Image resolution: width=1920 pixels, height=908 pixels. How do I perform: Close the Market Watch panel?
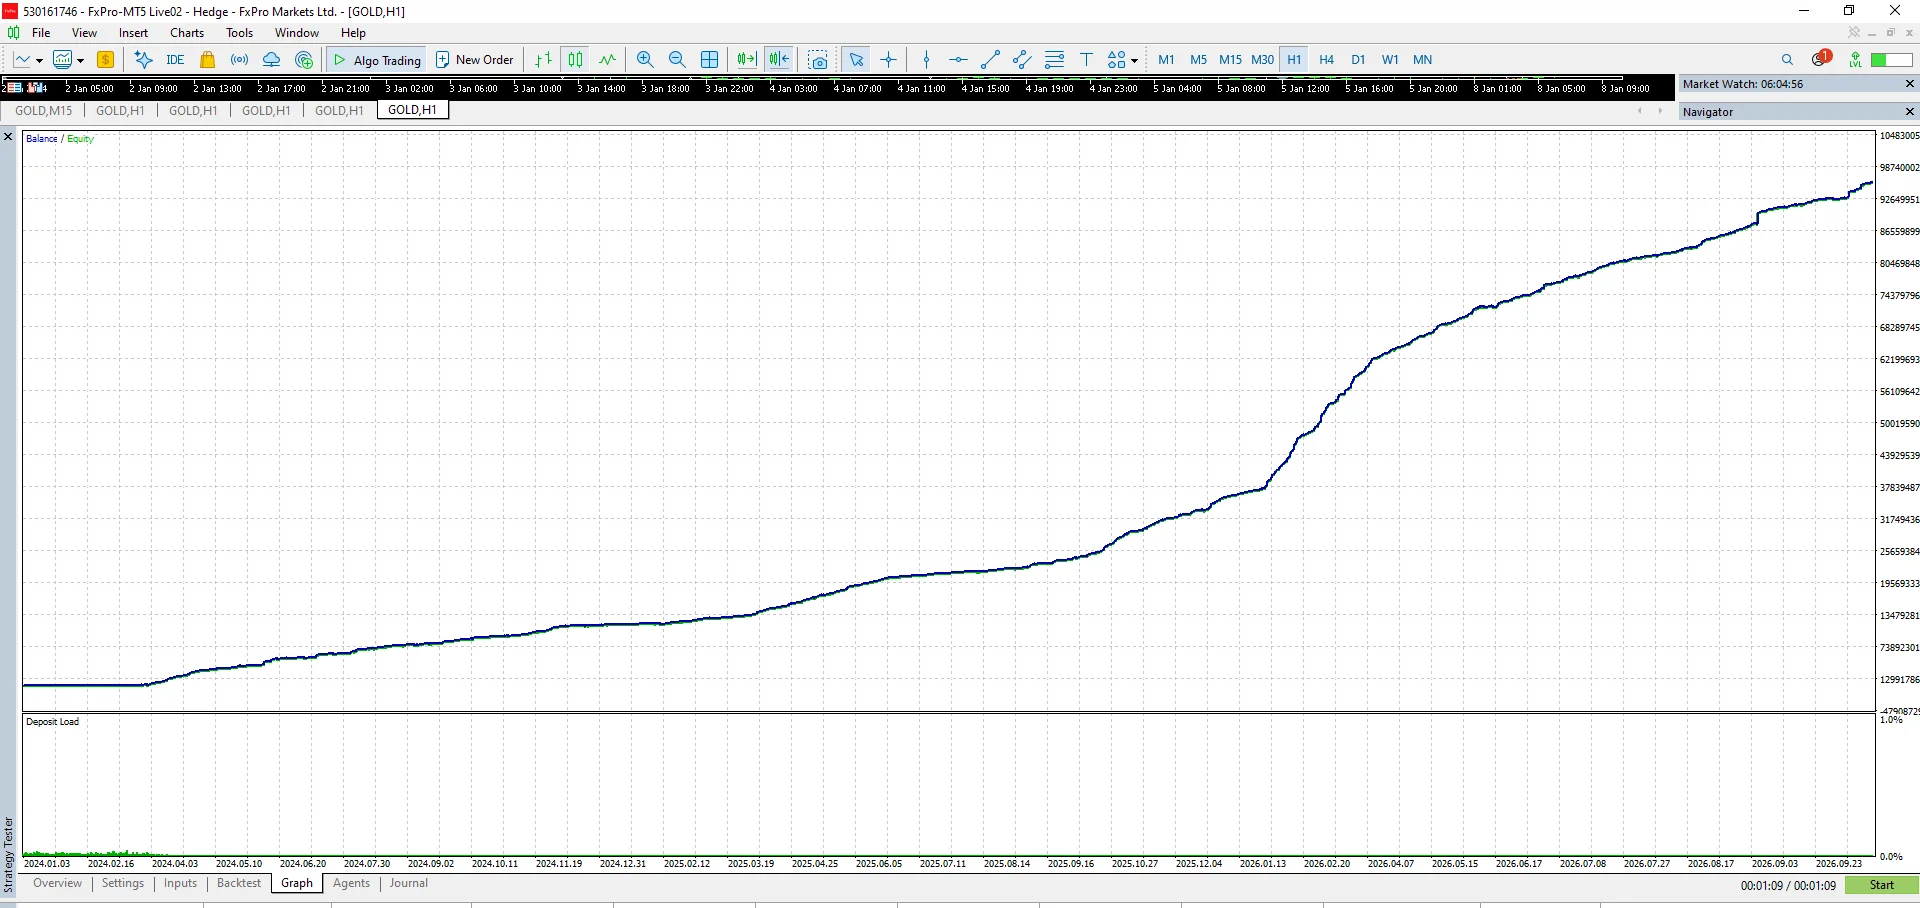pyautogui.click(x=1909, y=84)
